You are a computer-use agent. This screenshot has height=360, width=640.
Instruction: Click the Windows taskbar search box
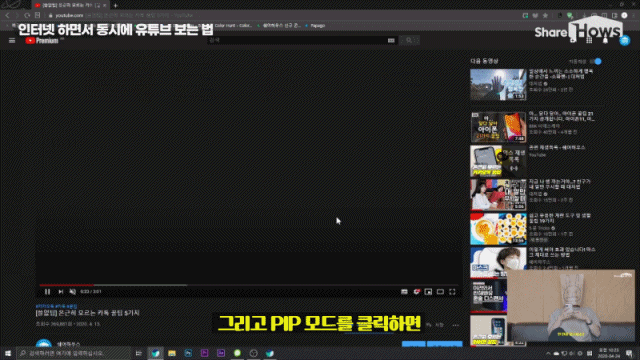click(73, 353)
